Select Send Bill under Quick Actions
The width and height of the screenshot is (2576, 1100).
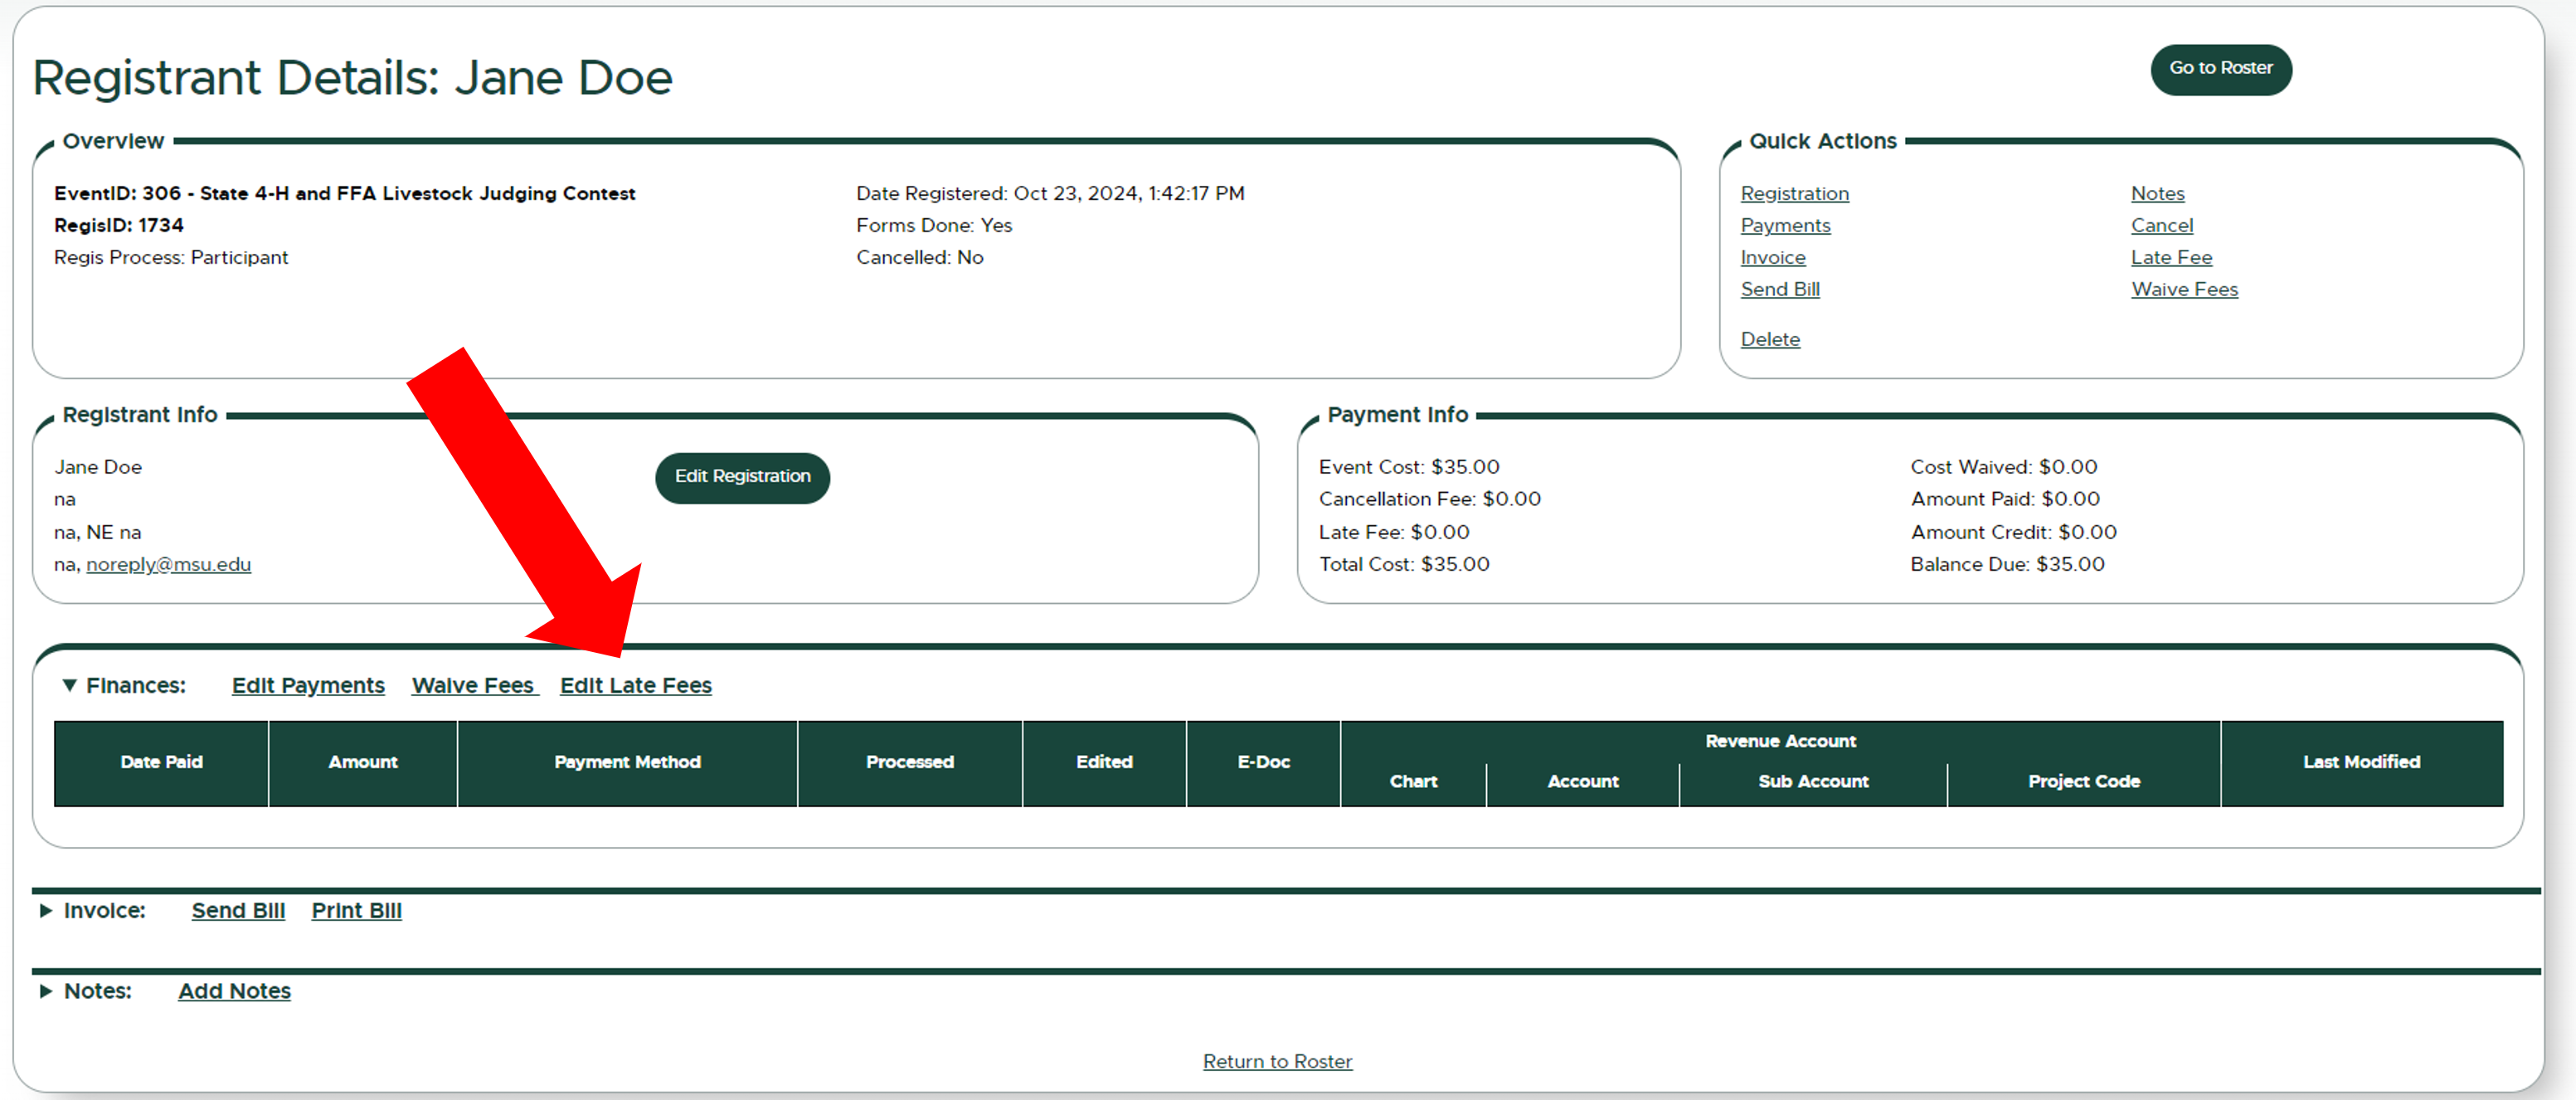coord(1780,289)
